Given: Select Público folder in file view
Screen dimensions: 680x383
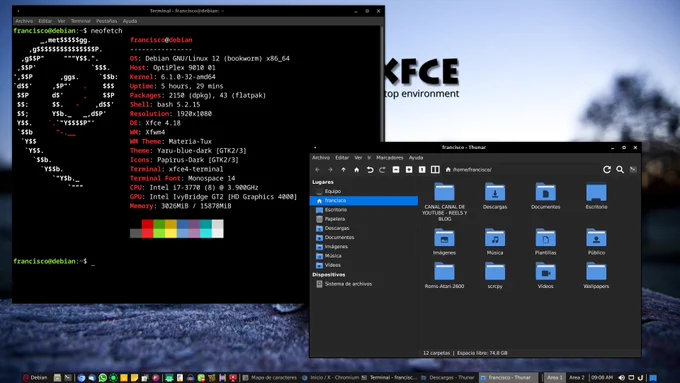Looking at the screenshot, I should click(596, 238).
